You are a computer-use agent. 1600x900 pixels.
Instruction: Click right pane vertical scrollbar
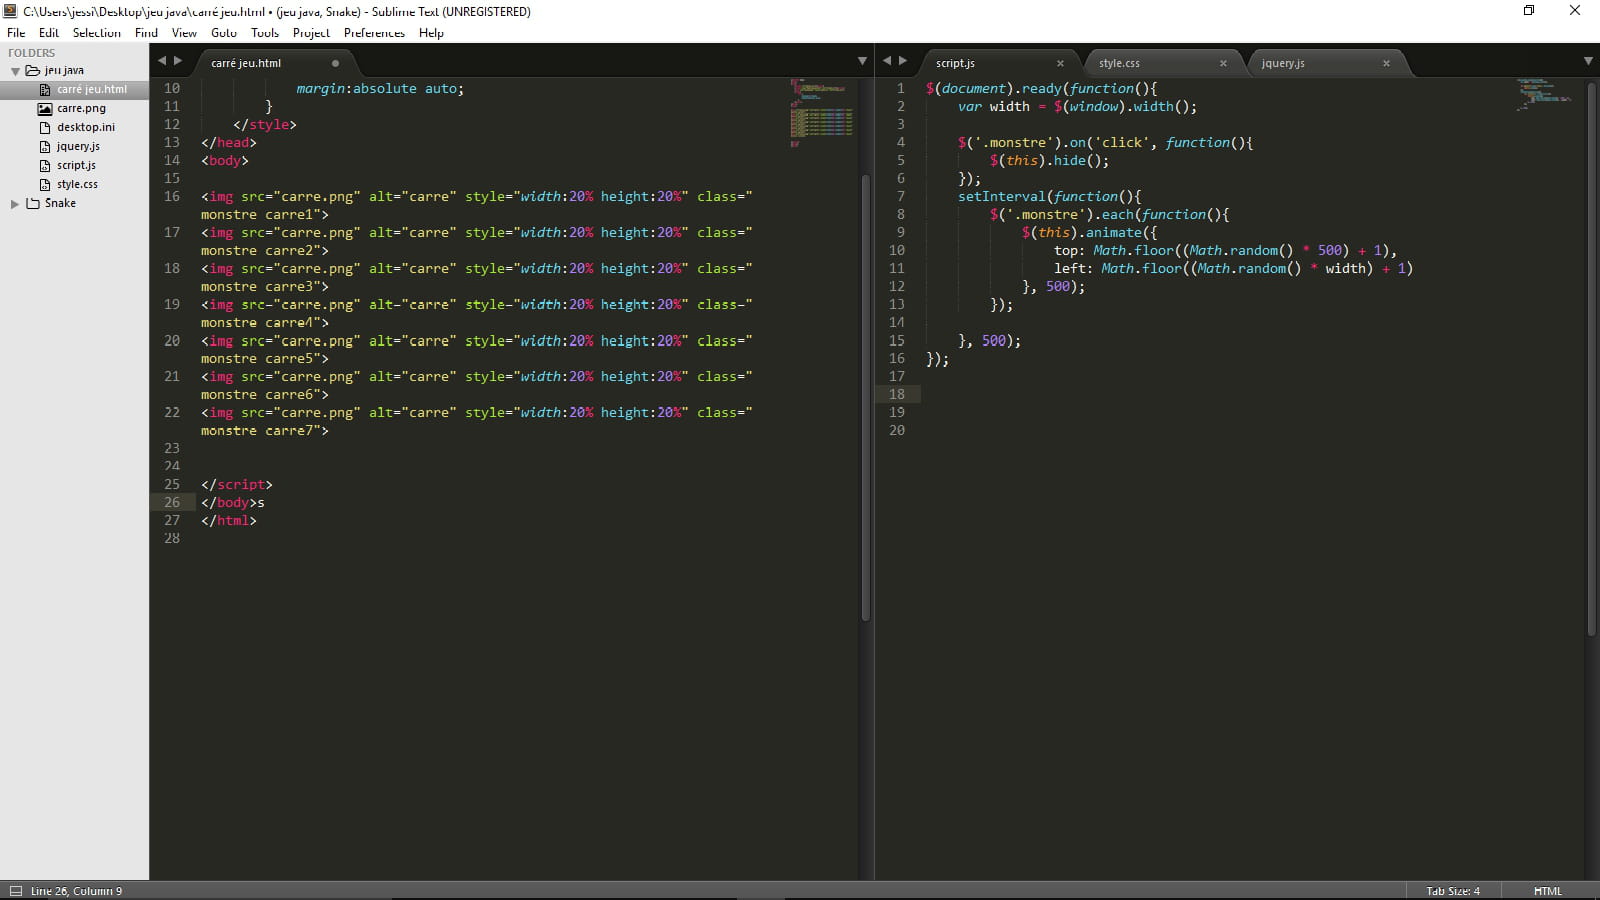pos(1591,360)
